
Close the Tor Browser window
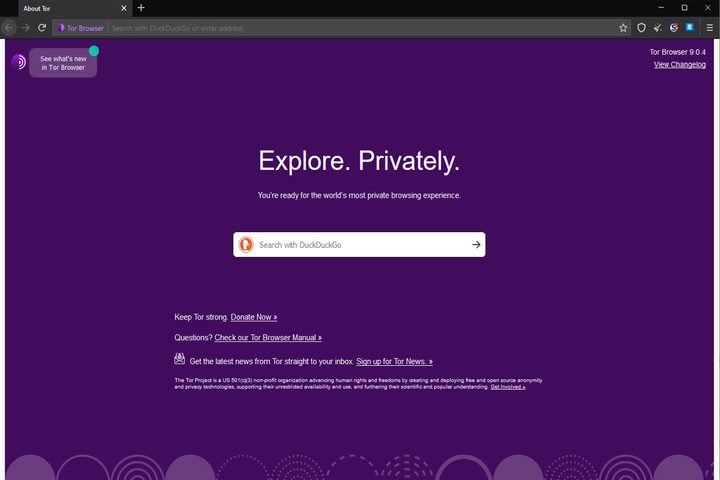click(708, 8)
